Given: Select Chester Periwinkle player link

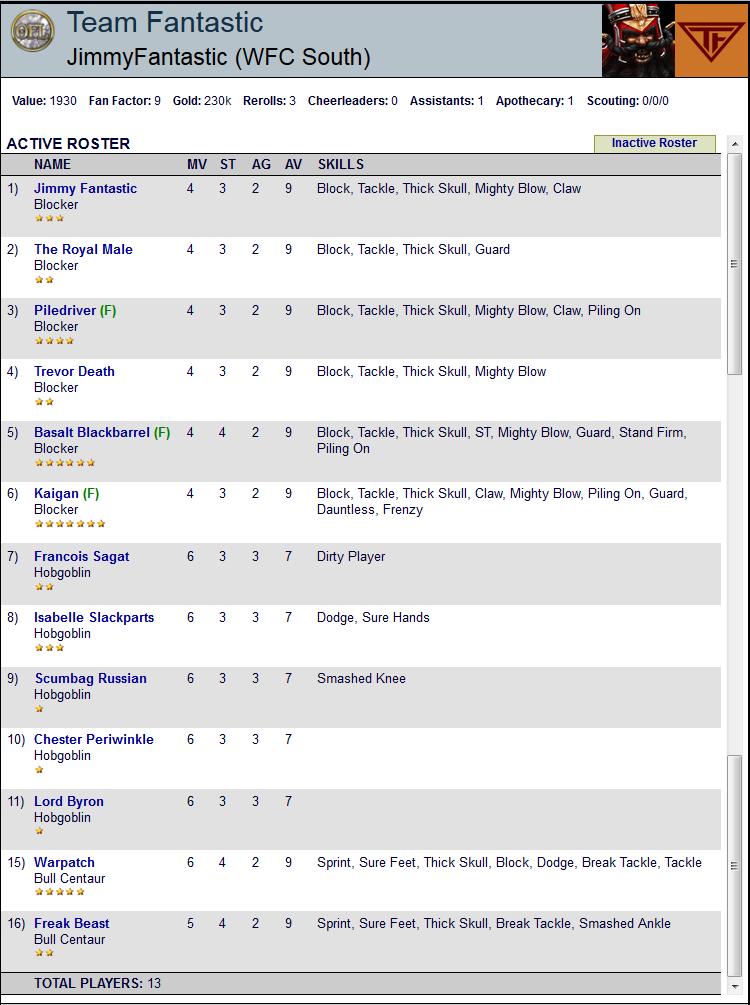Looking at the screenshot, I should 94,739.
